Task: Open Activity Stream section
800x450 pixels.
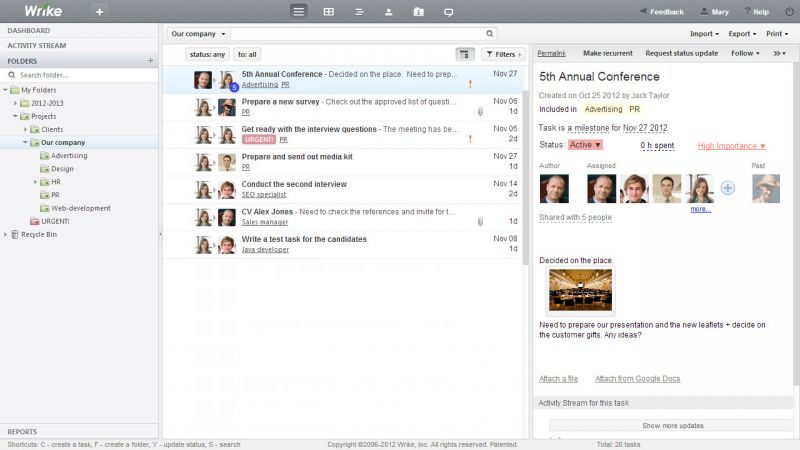Action: (x=37, y=45)
